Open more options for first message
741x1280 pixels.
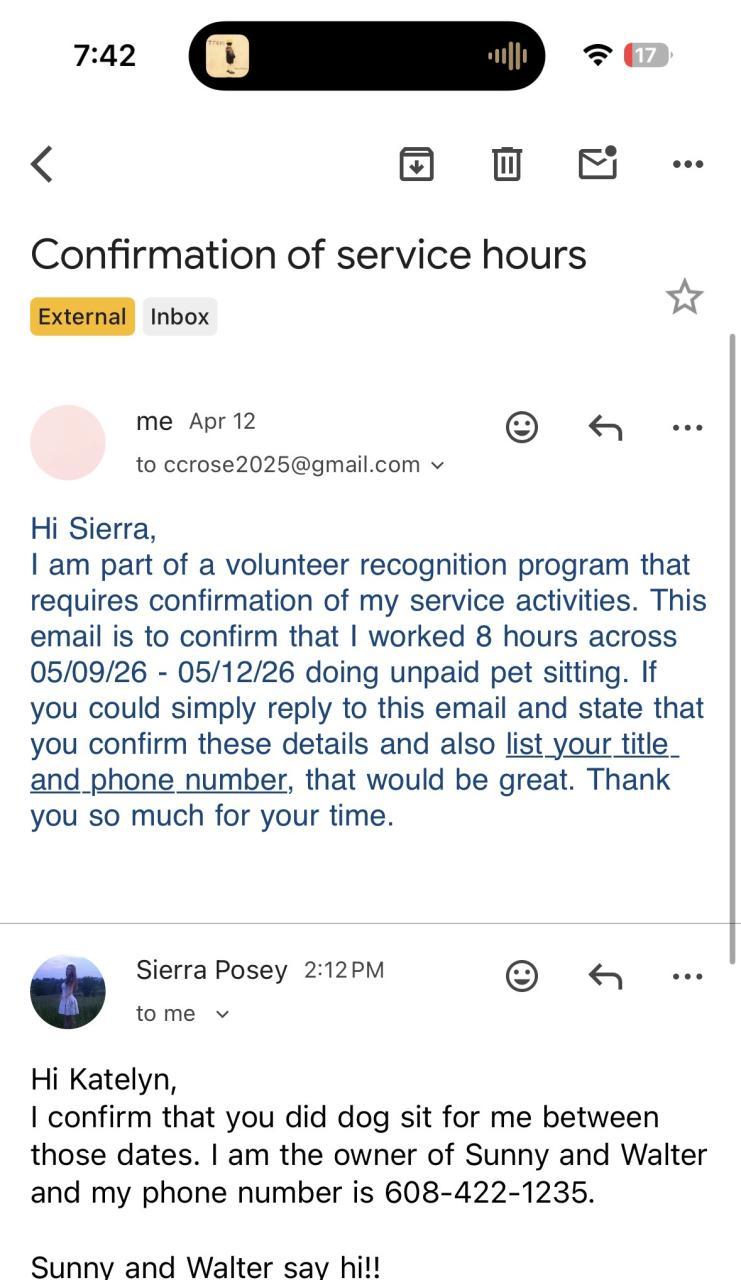[688, 428]
